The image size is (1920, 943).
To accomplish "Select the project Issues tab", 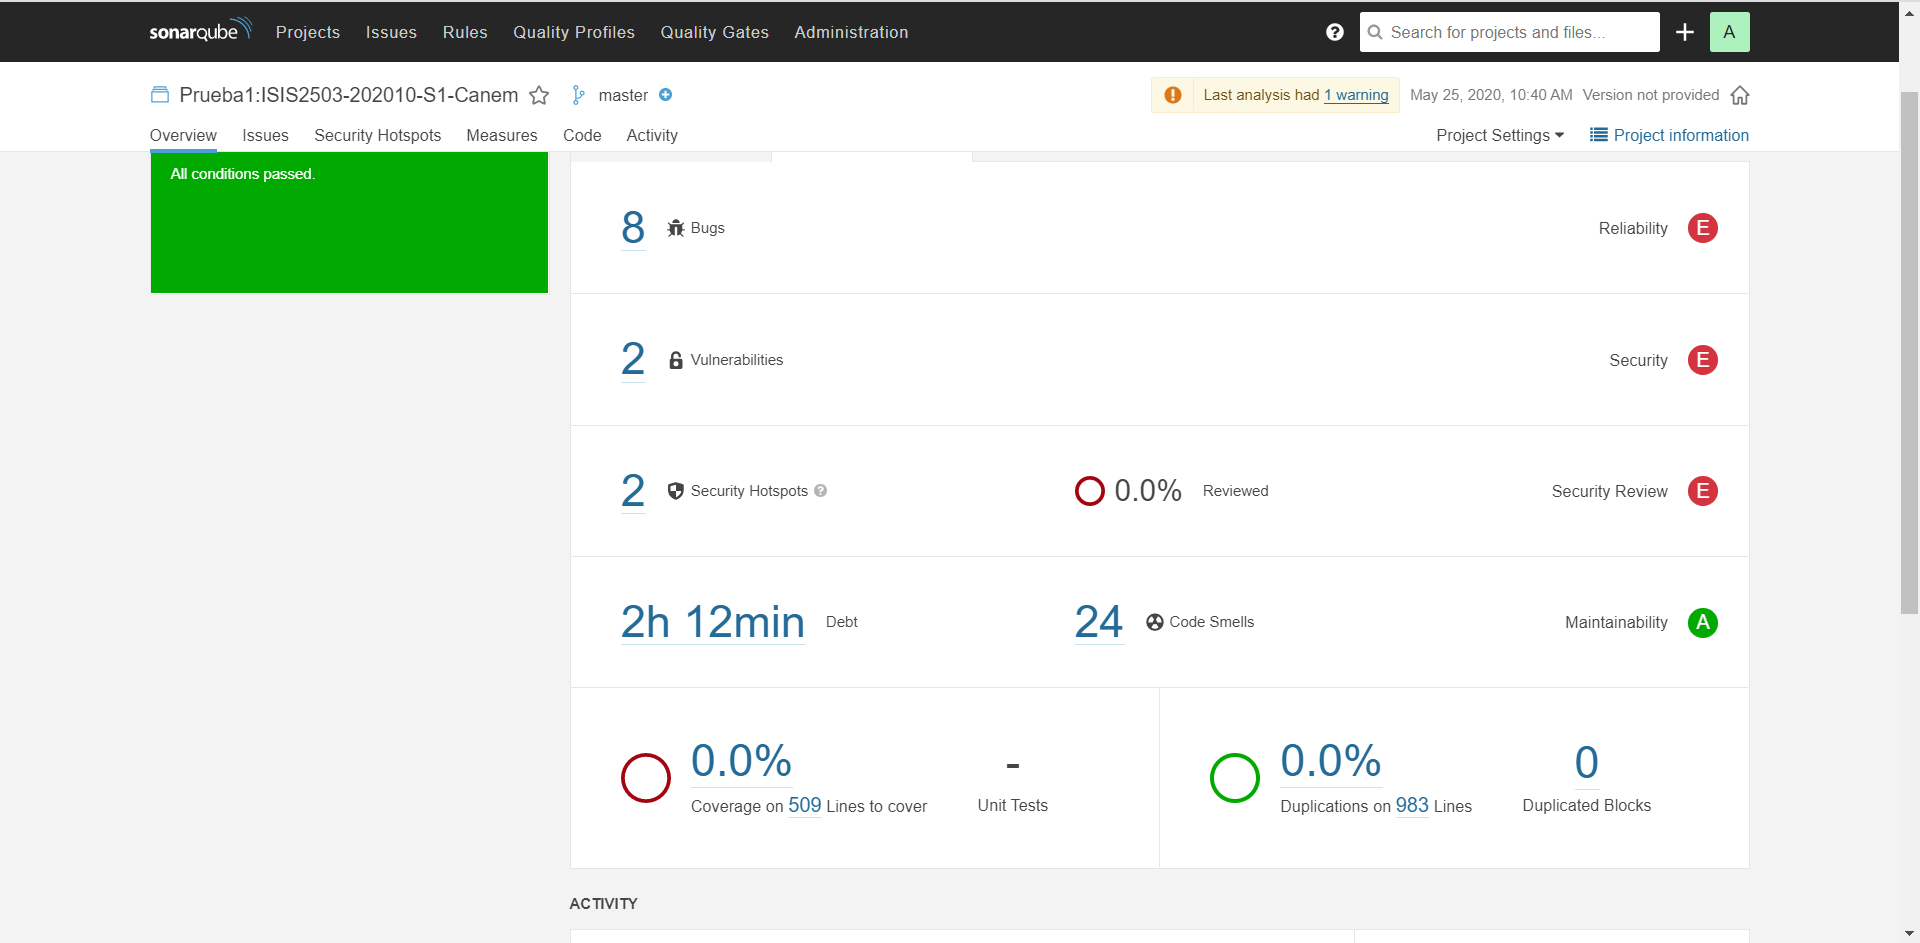I will (x=265, y=135).
